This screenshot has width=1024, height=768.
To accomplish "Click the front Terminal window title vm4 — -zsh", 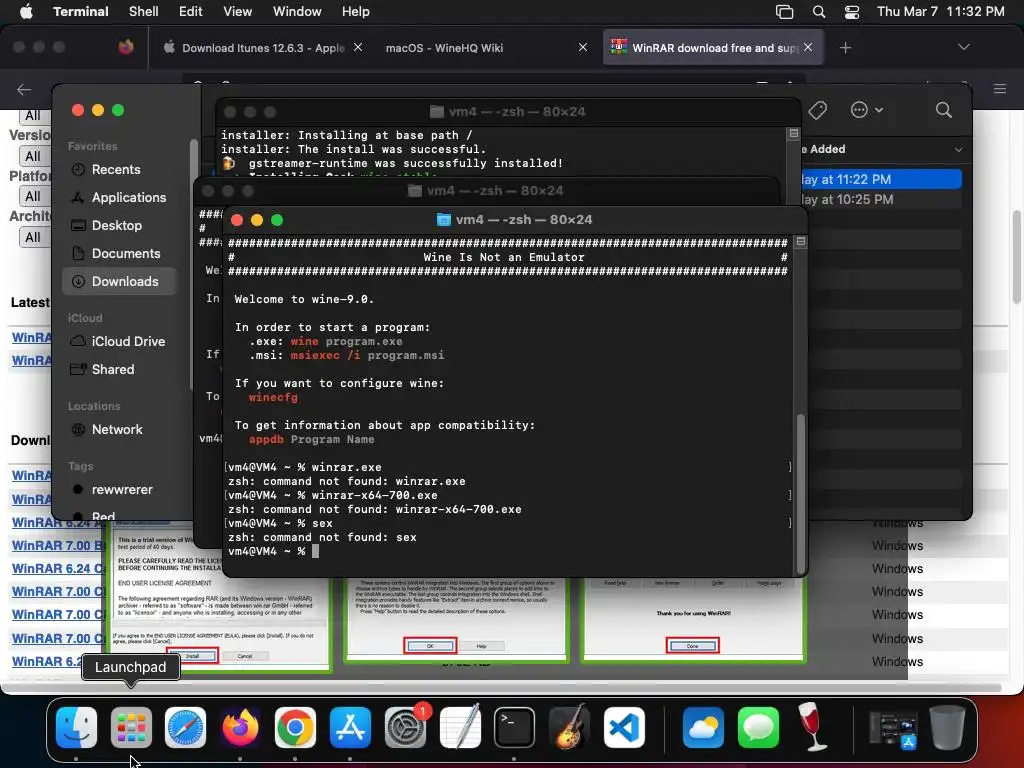I will click(x=515, y=220).
